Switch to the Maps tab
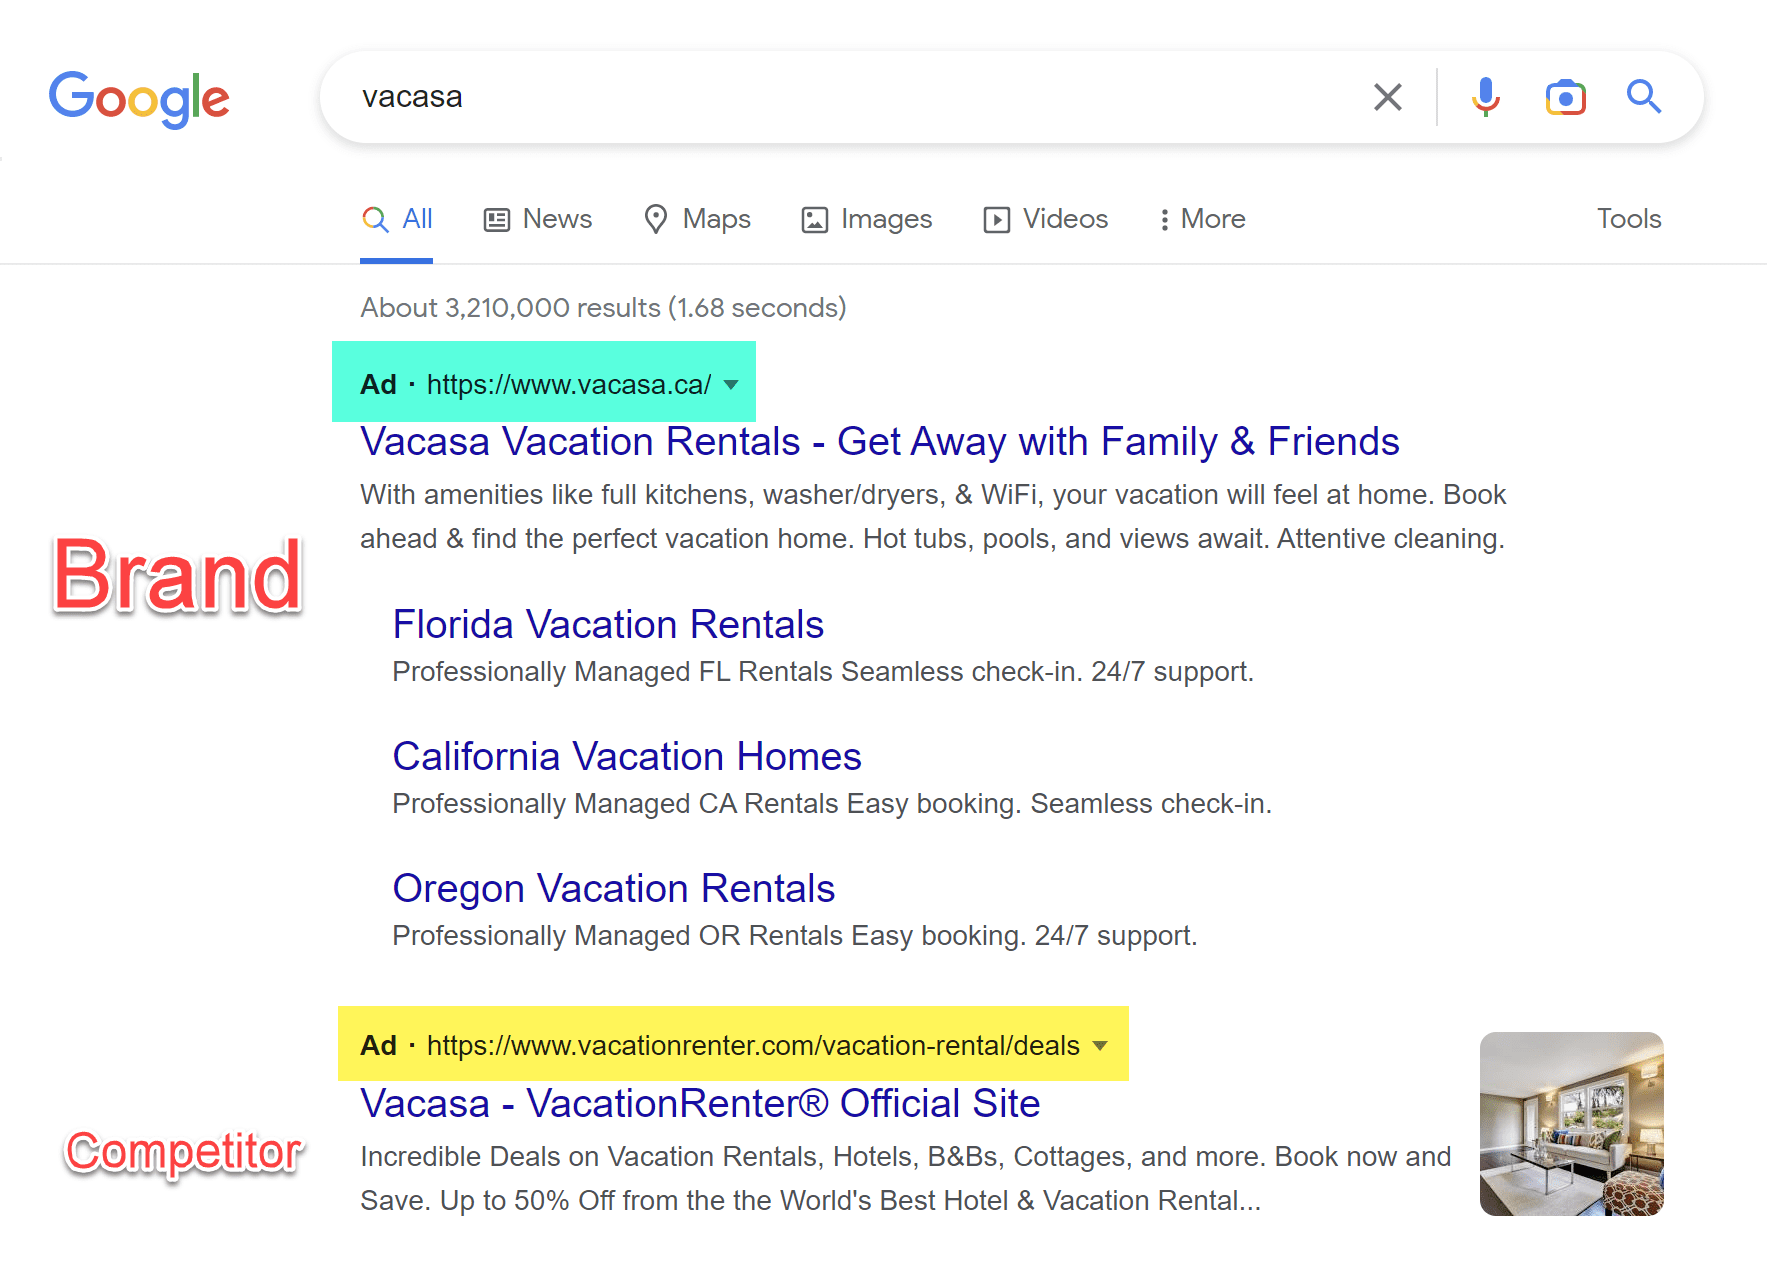Viewport: 1767px width, 1278px height. (x=697, y=219)
